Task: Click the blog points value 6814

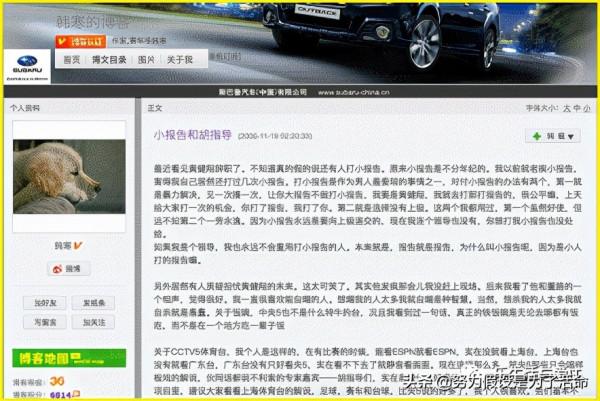Action: point(60,394)
